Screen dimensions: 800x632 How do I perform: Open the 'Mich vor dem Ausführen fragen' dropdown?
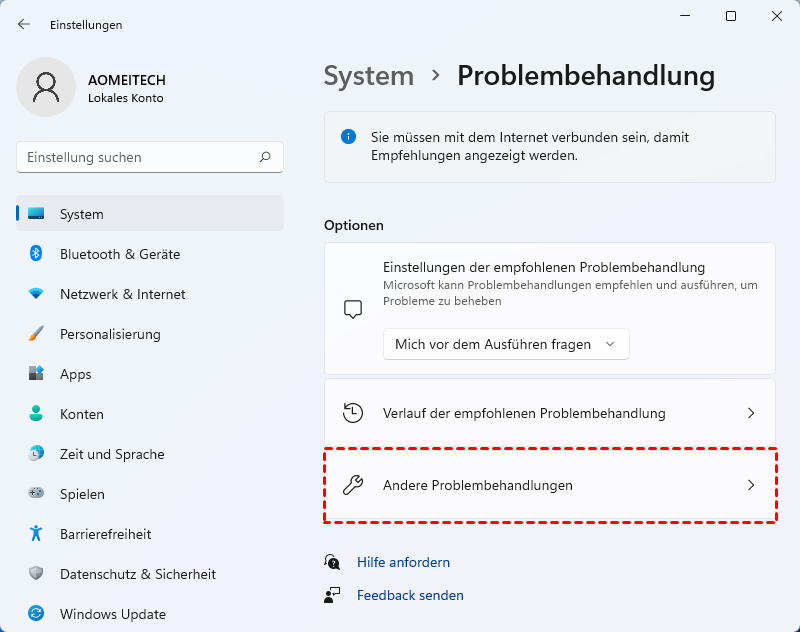point(506,344)
